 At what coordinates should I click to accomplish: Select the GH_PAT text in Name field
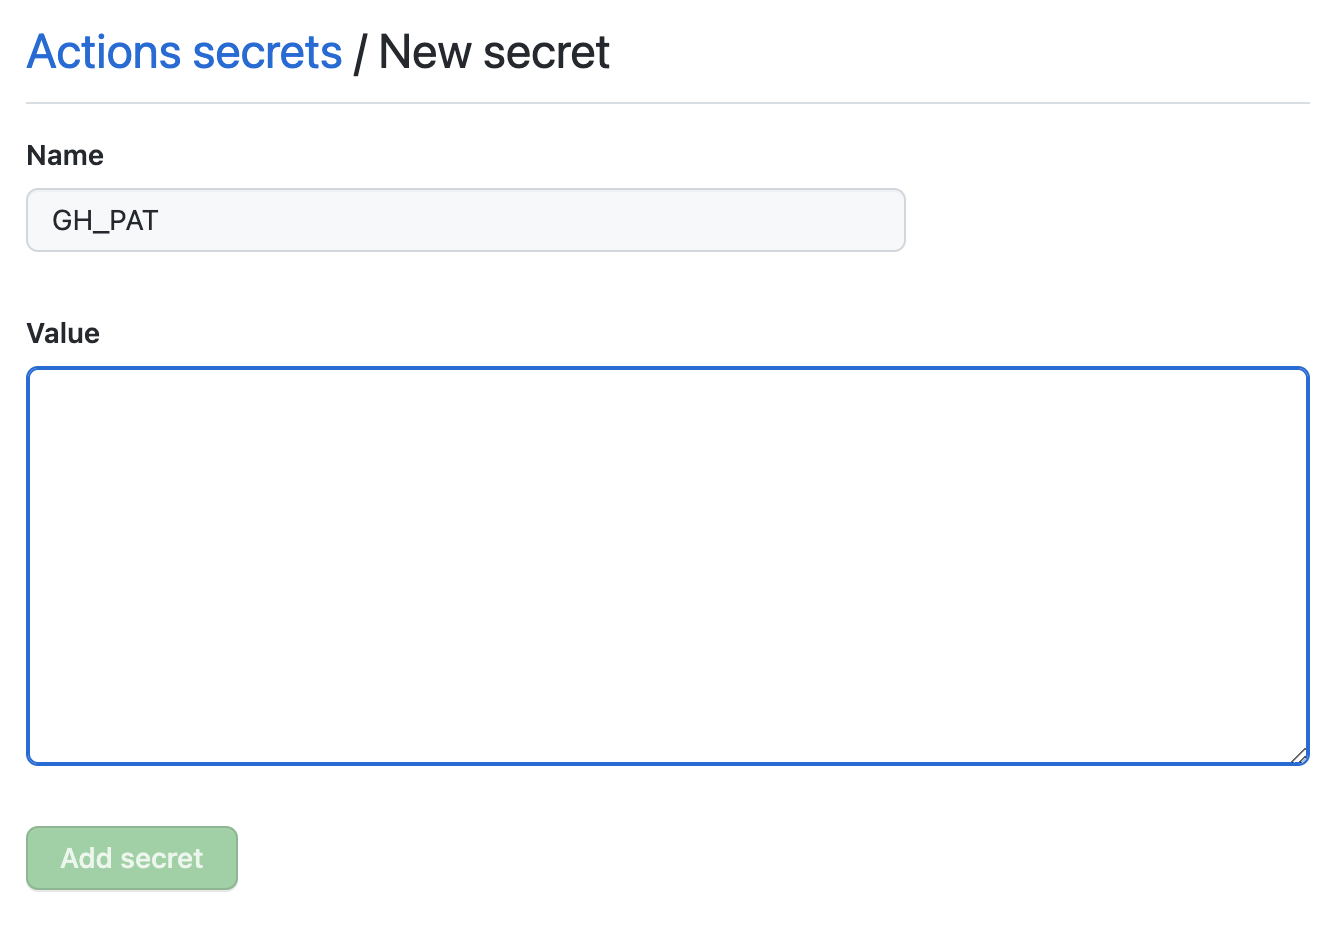click(x=105, y=221)
